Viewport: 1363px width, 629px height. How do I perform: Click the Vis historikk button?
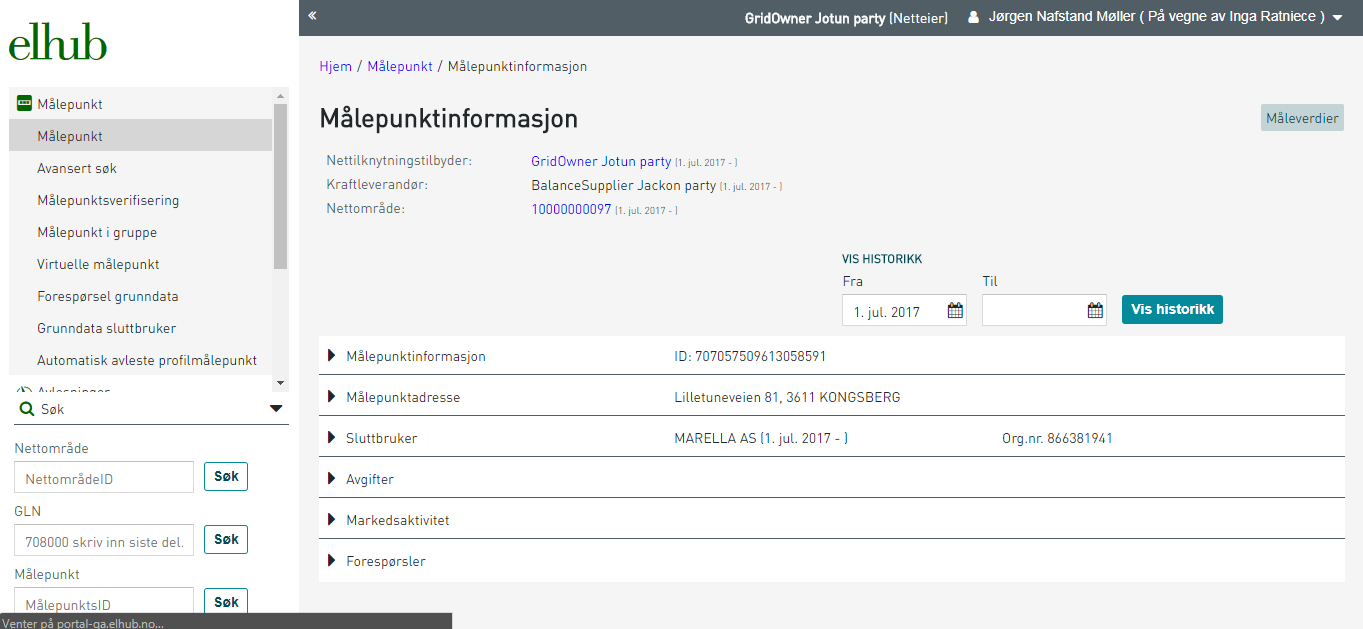pos(1172,310)
